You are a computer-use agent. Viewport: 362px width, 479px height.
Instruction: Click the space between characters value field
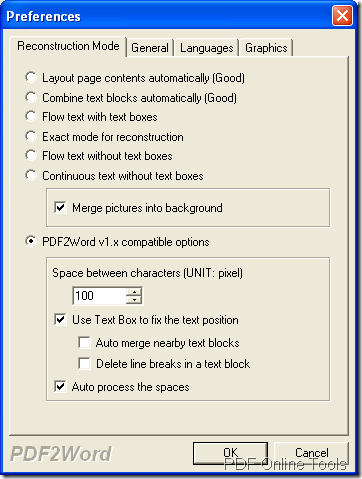coord(99,295)
